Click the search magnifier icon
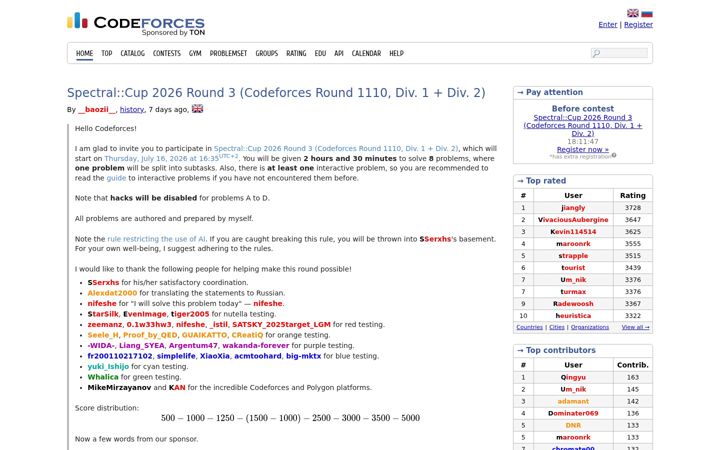Viewport: 720px width, 450px height. [596, 53]
